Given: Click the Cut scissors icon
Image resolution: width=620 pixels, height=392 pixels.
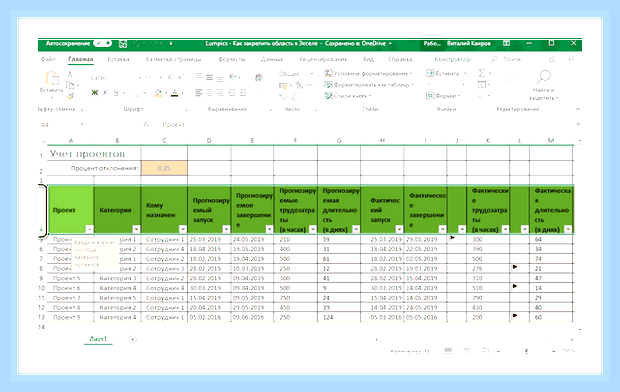Looking at the screenshot, I should tap(70, 74).
